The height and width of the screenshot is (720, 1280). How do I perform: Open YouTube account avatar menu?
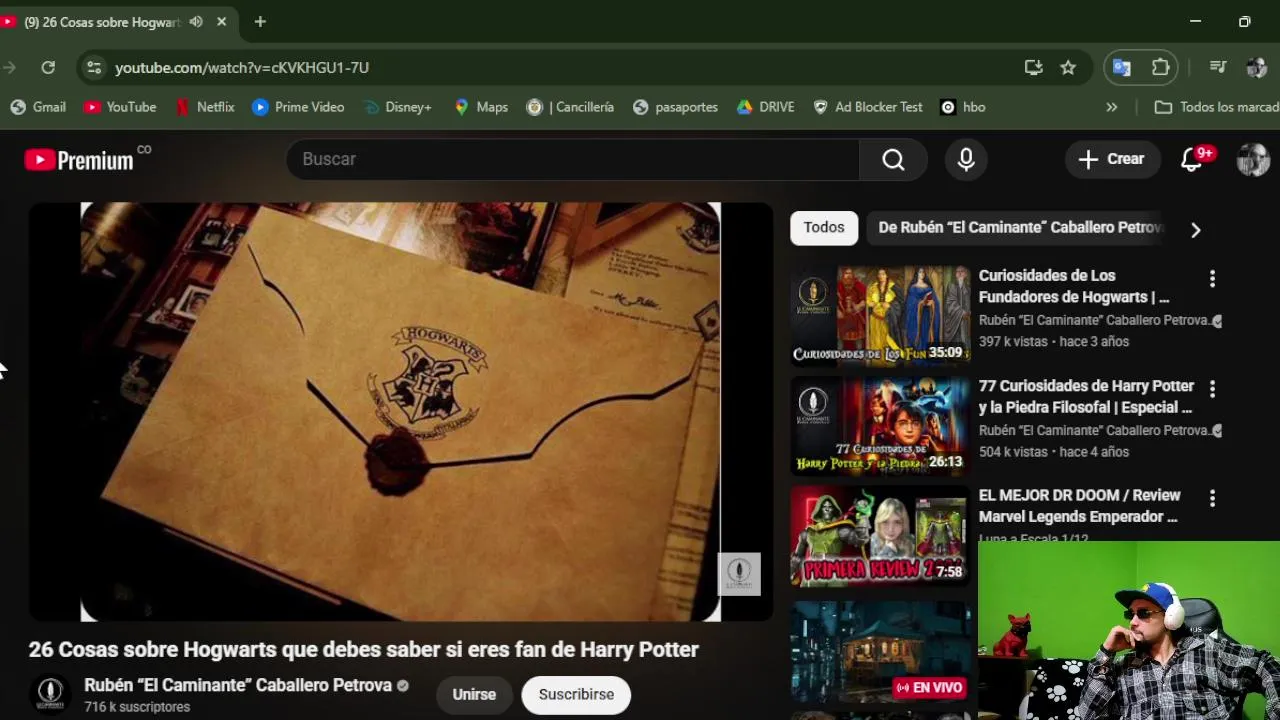[1253, 160]
